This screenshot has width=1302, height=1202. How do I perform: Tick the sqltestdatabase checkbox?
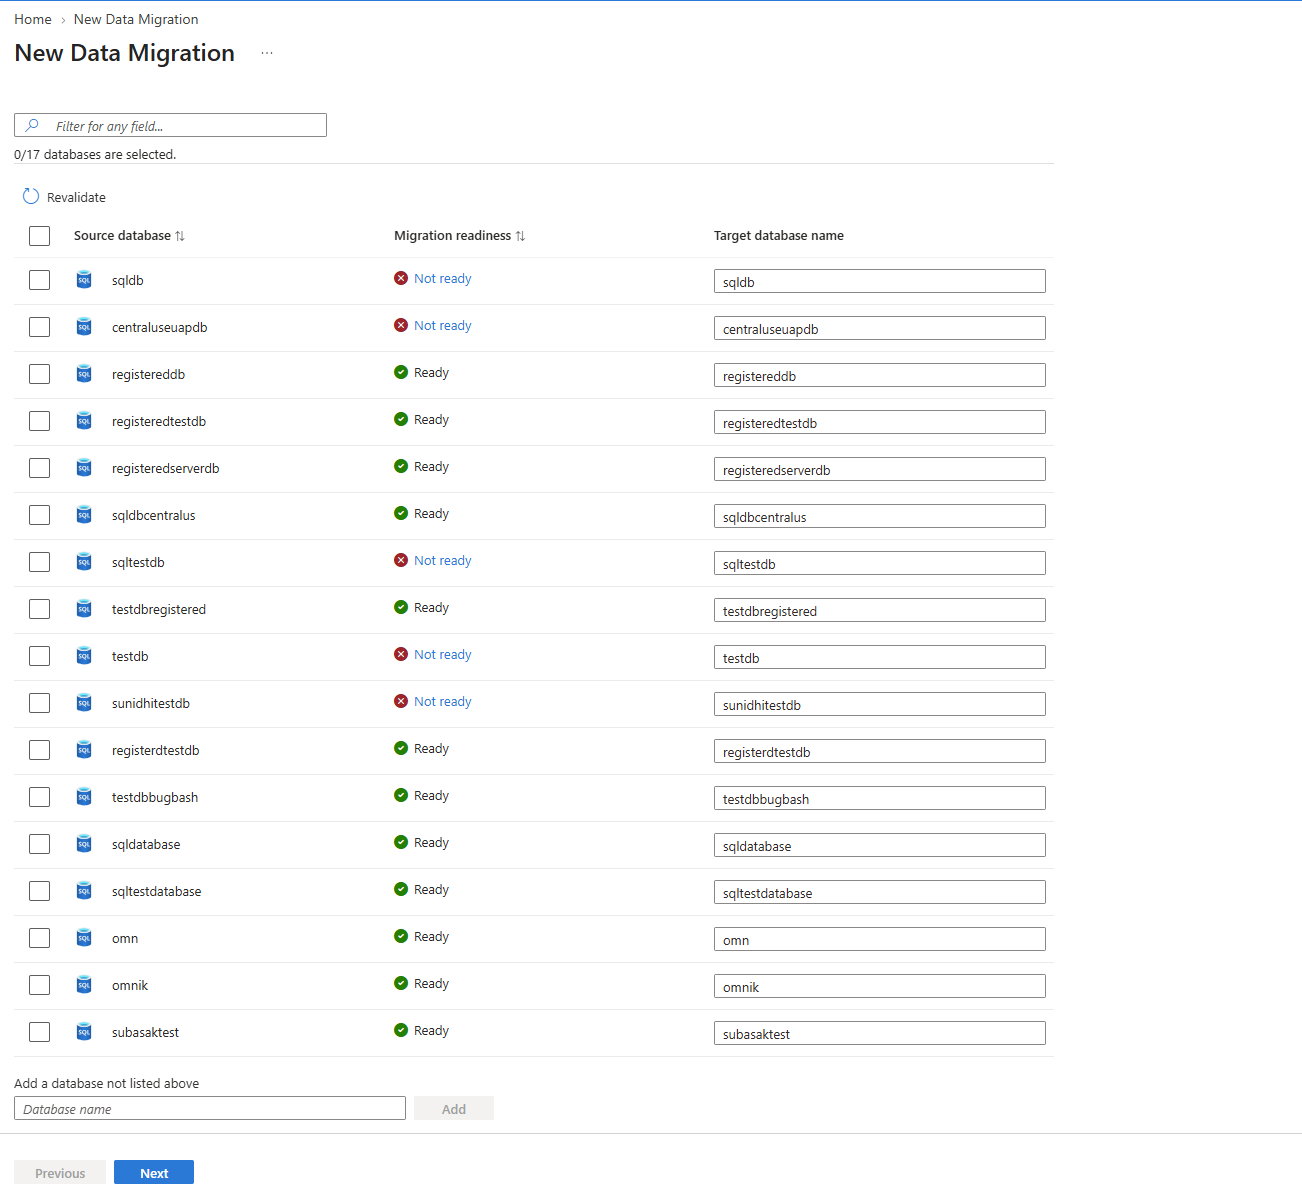tap(39, 891)
